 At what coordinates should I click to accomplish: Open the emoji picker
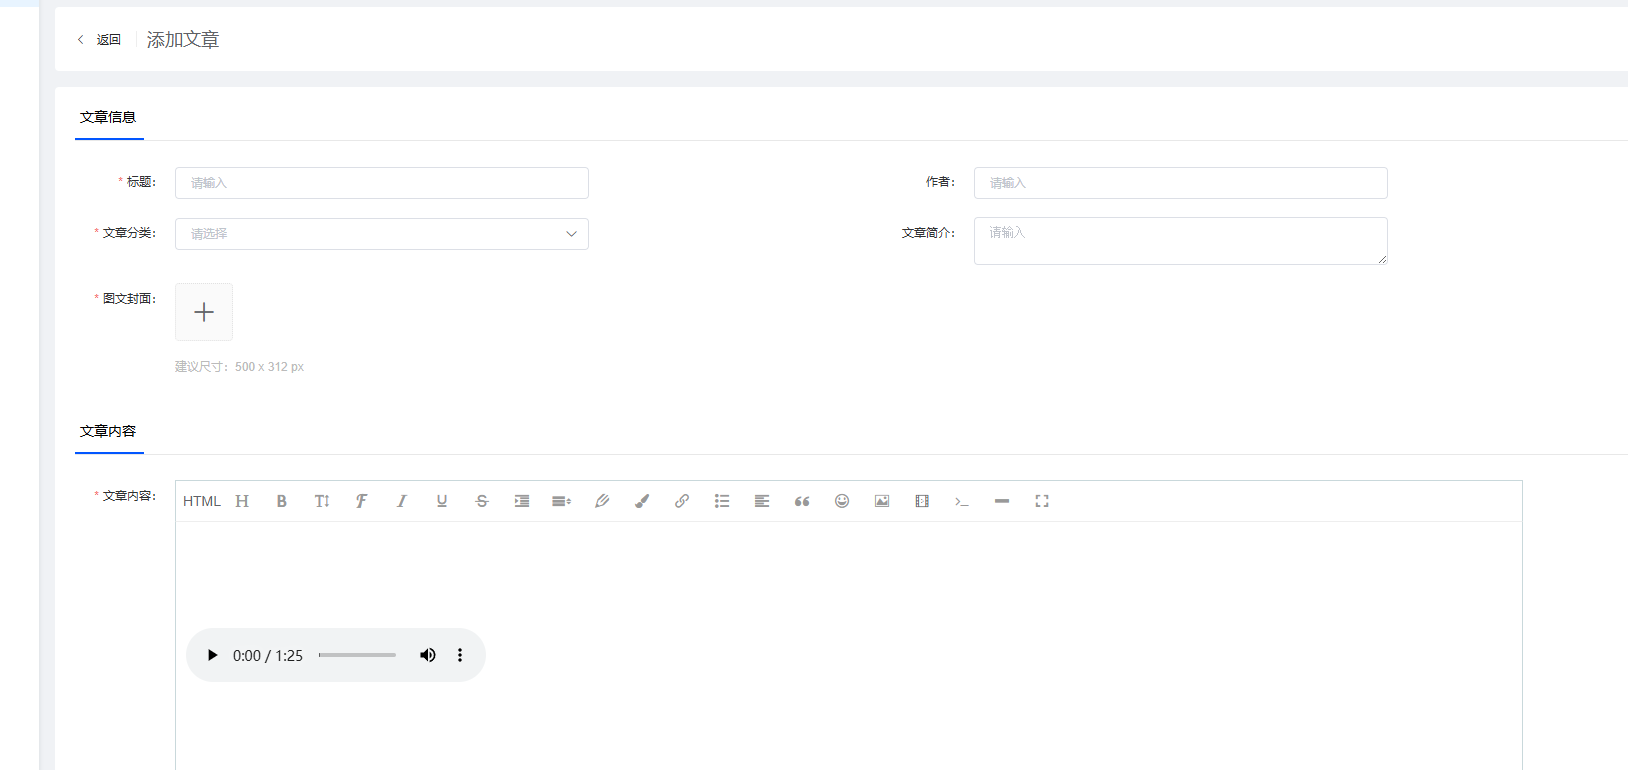coord(842,501)
